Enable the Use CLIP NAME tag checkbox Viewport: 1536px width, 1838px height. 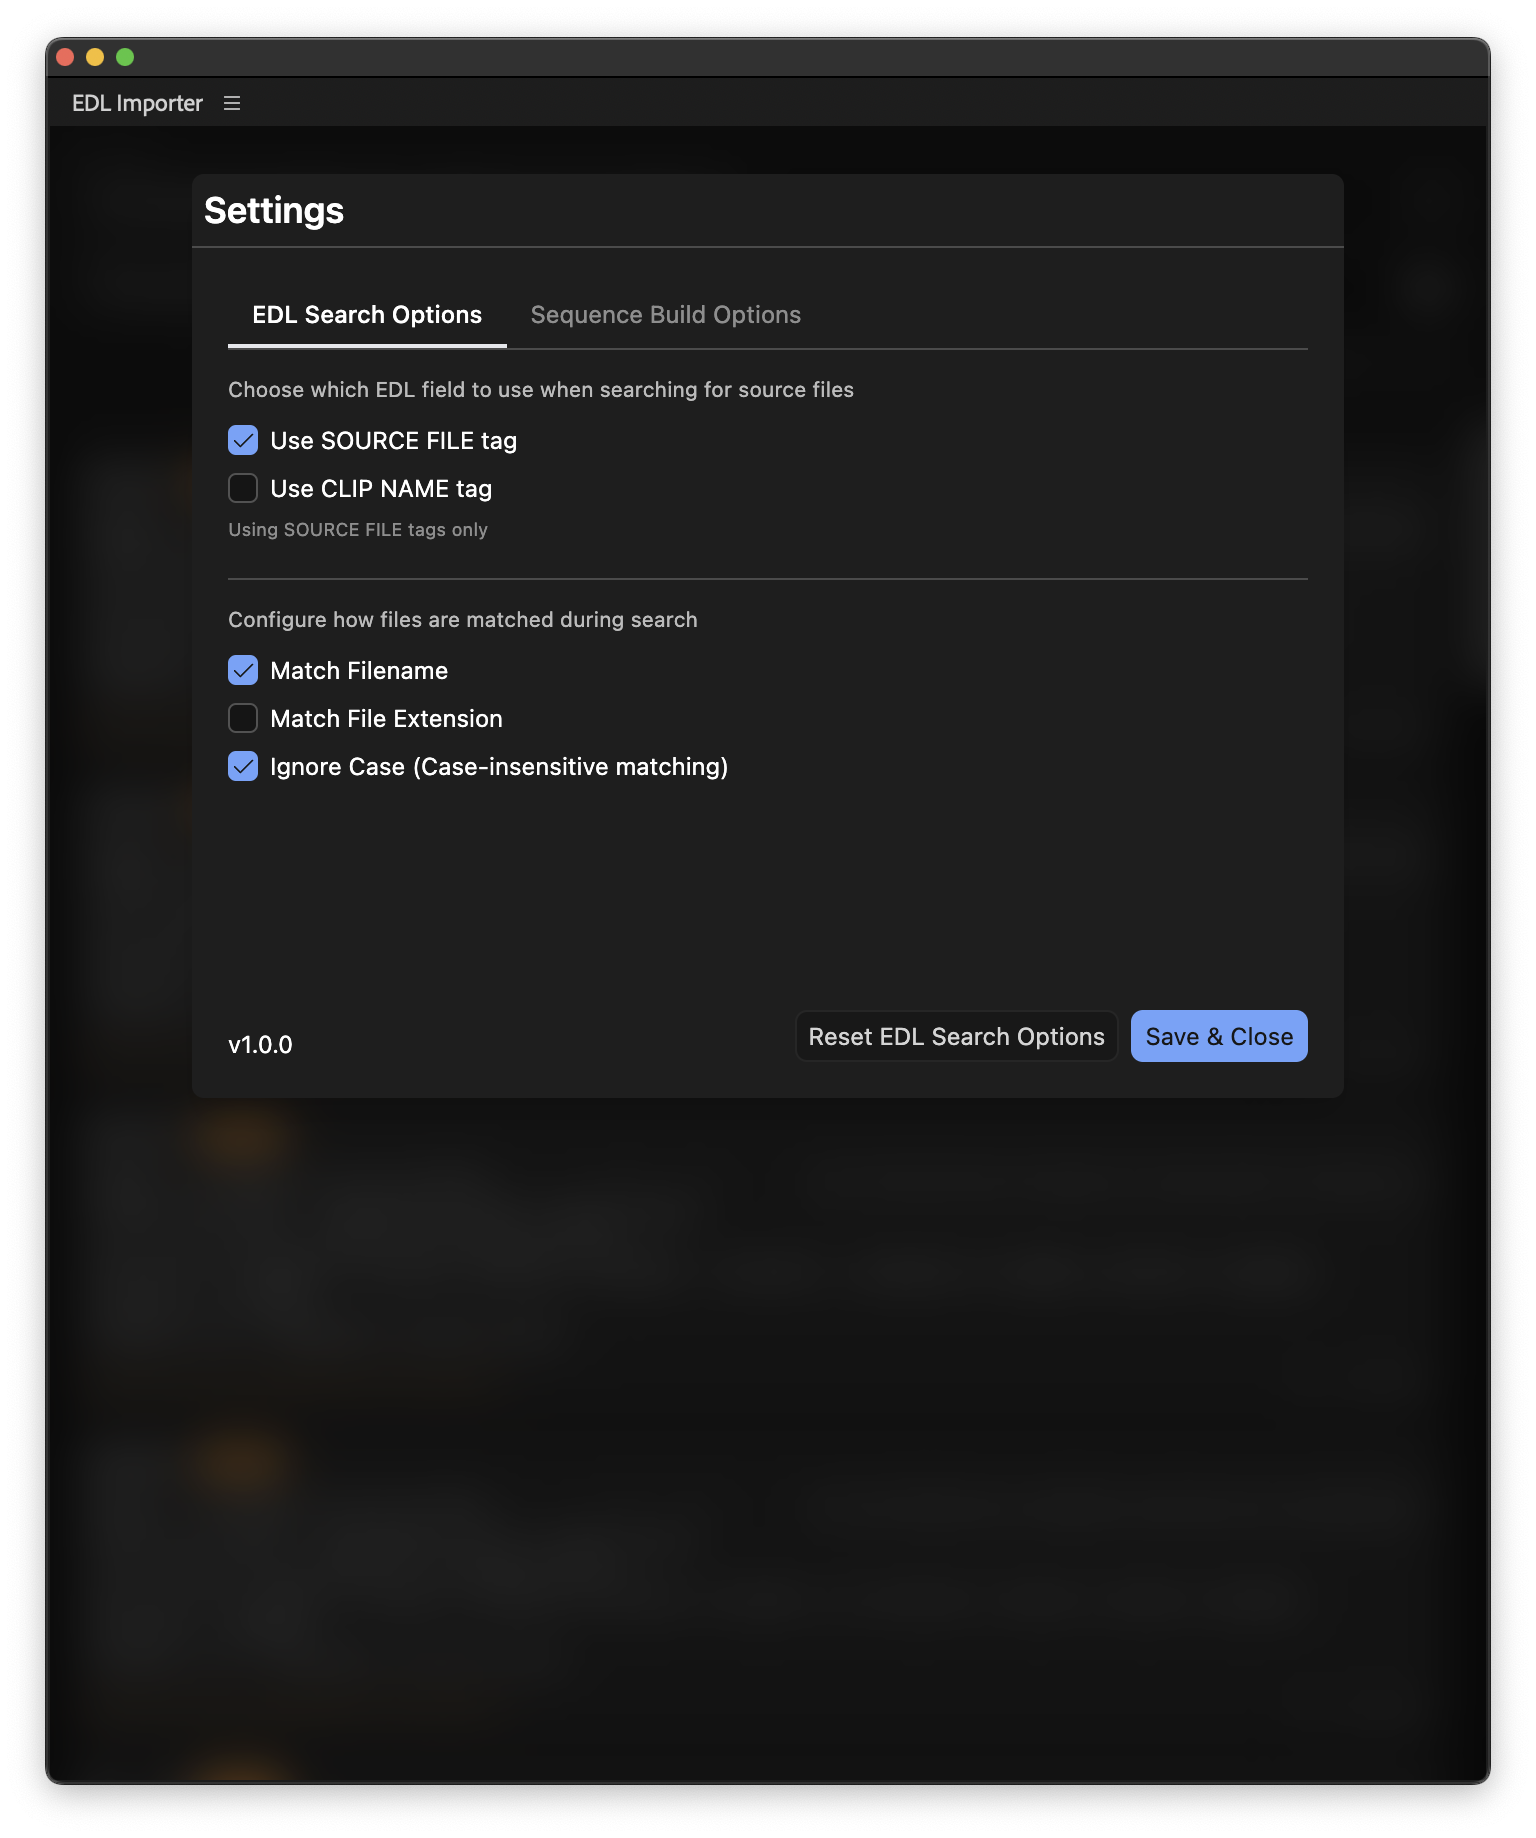(243, 488)
